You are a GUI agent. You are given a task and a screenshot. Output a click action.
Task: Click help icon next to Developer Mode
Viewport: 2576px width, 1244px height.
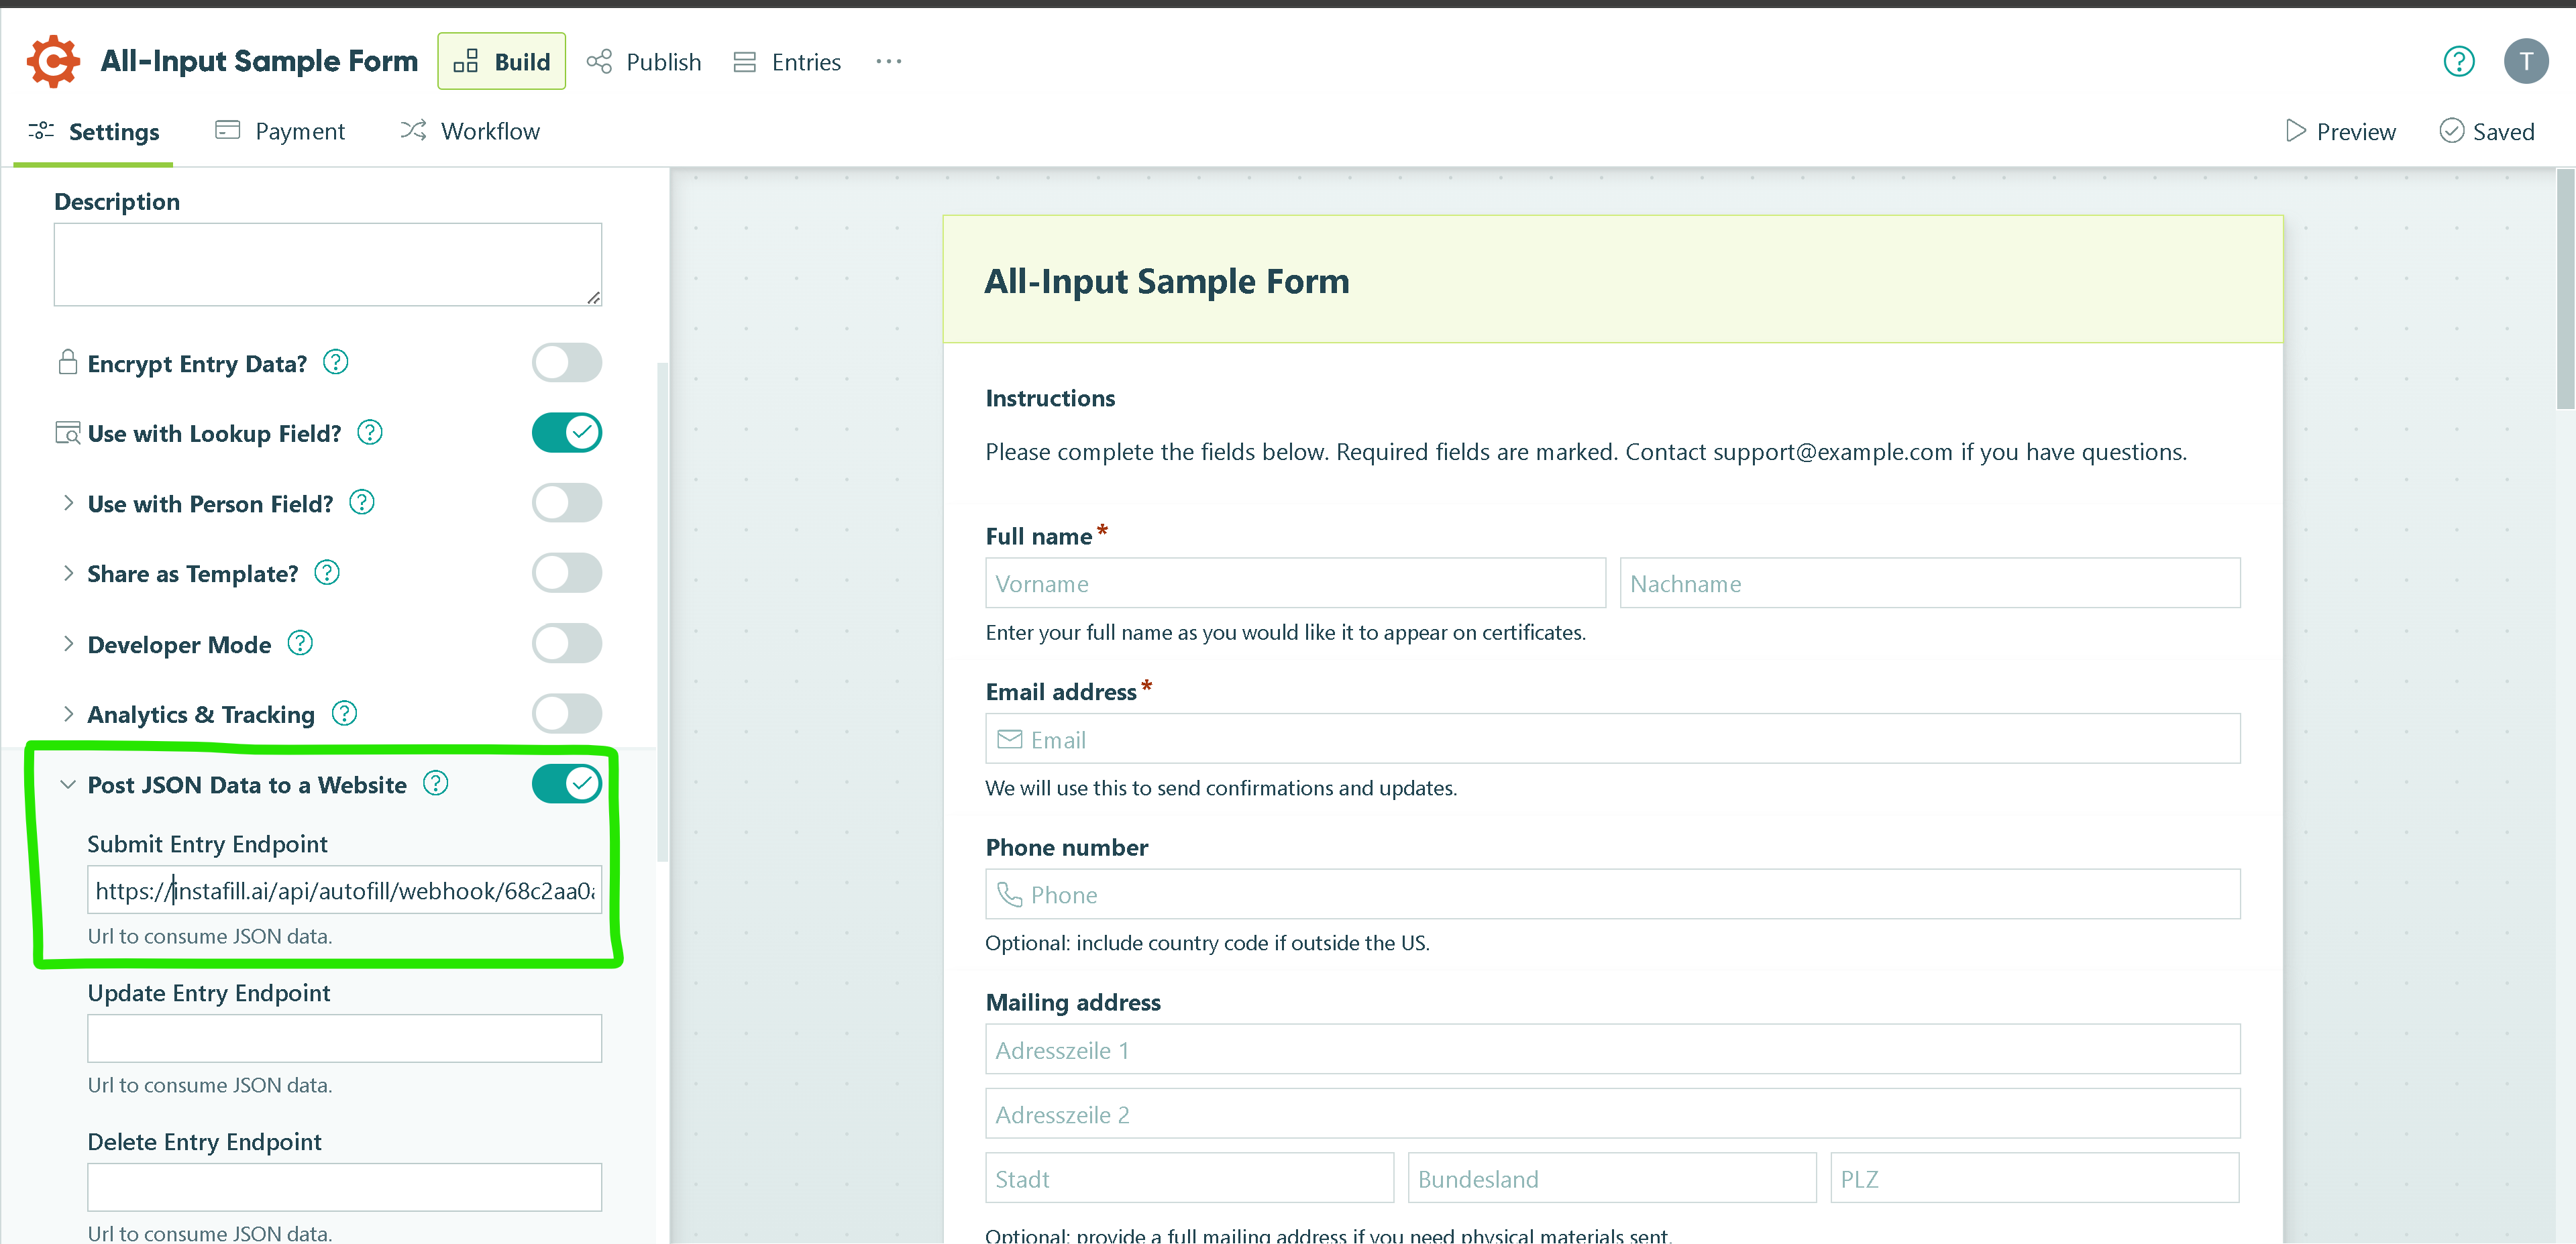pyautogui.click(x=300, y=643)
